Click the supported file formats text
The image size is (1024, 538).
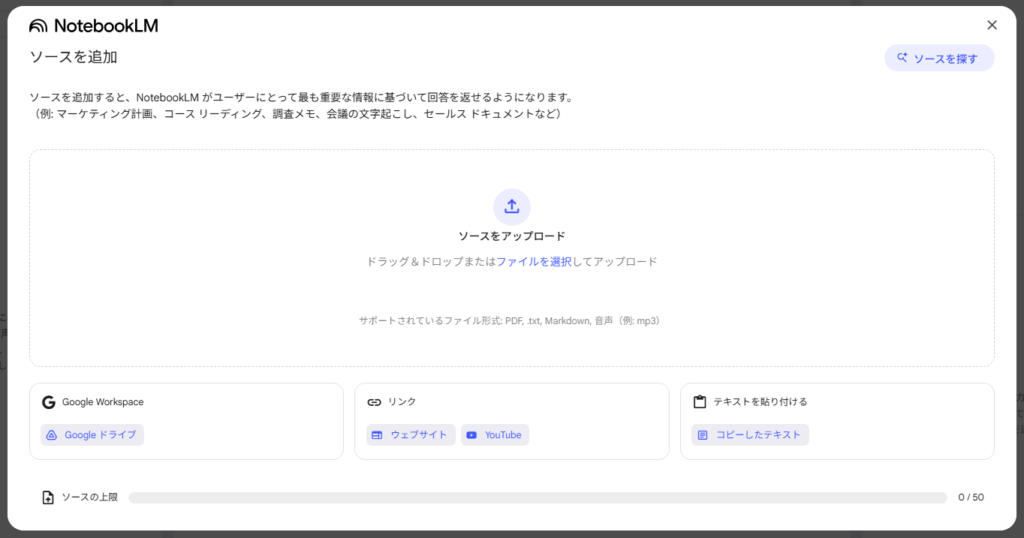(511, 321)
